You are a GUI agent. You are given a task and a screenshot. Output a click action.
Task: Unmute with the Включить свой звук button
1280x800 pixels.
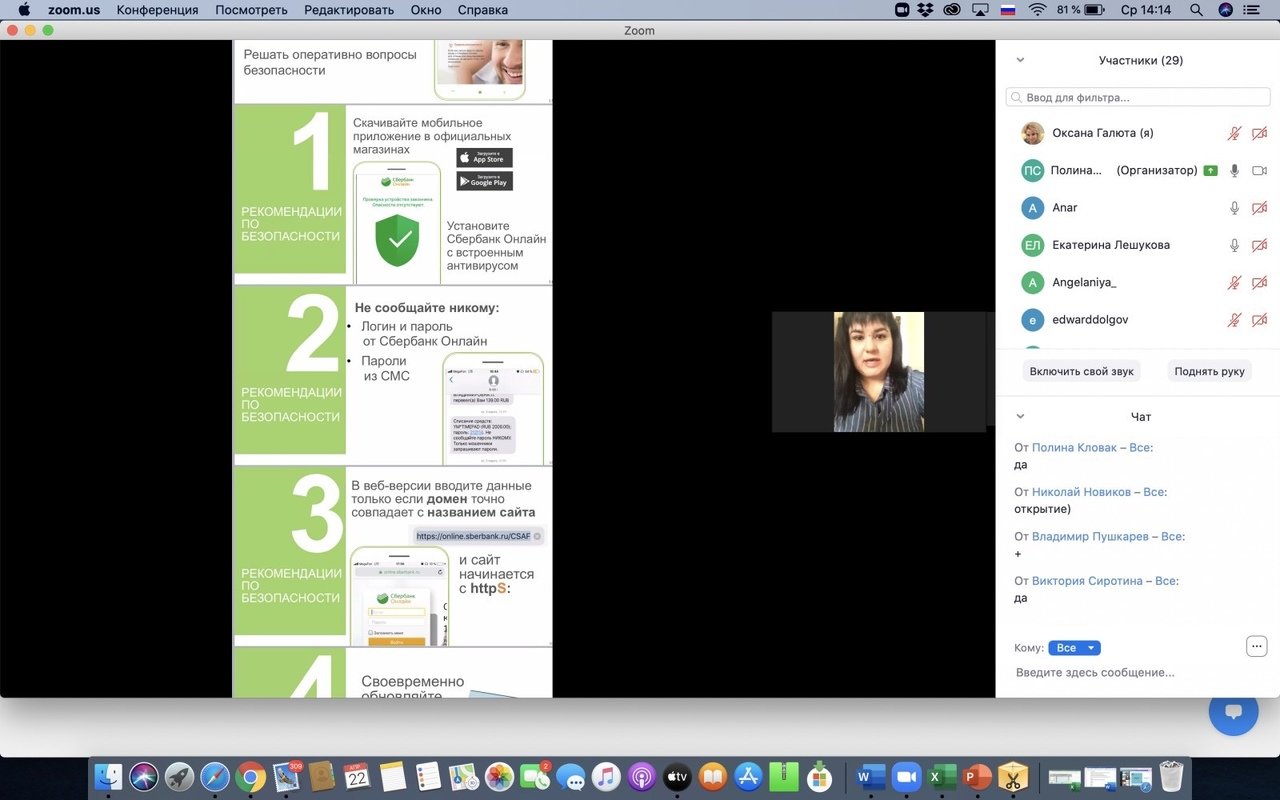(x=1081, y=371)
